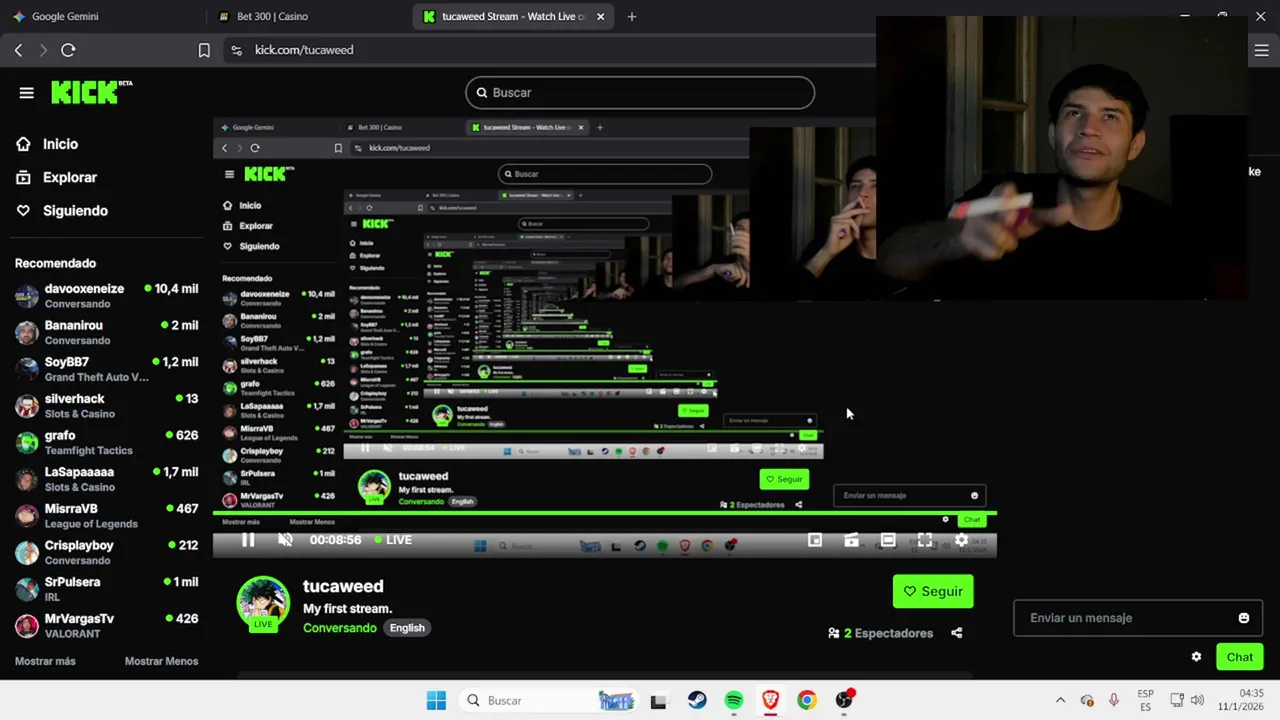This screenshot has height=720, width=1280.
Task: Open Brave browser from taskbar
Action: 770,701
